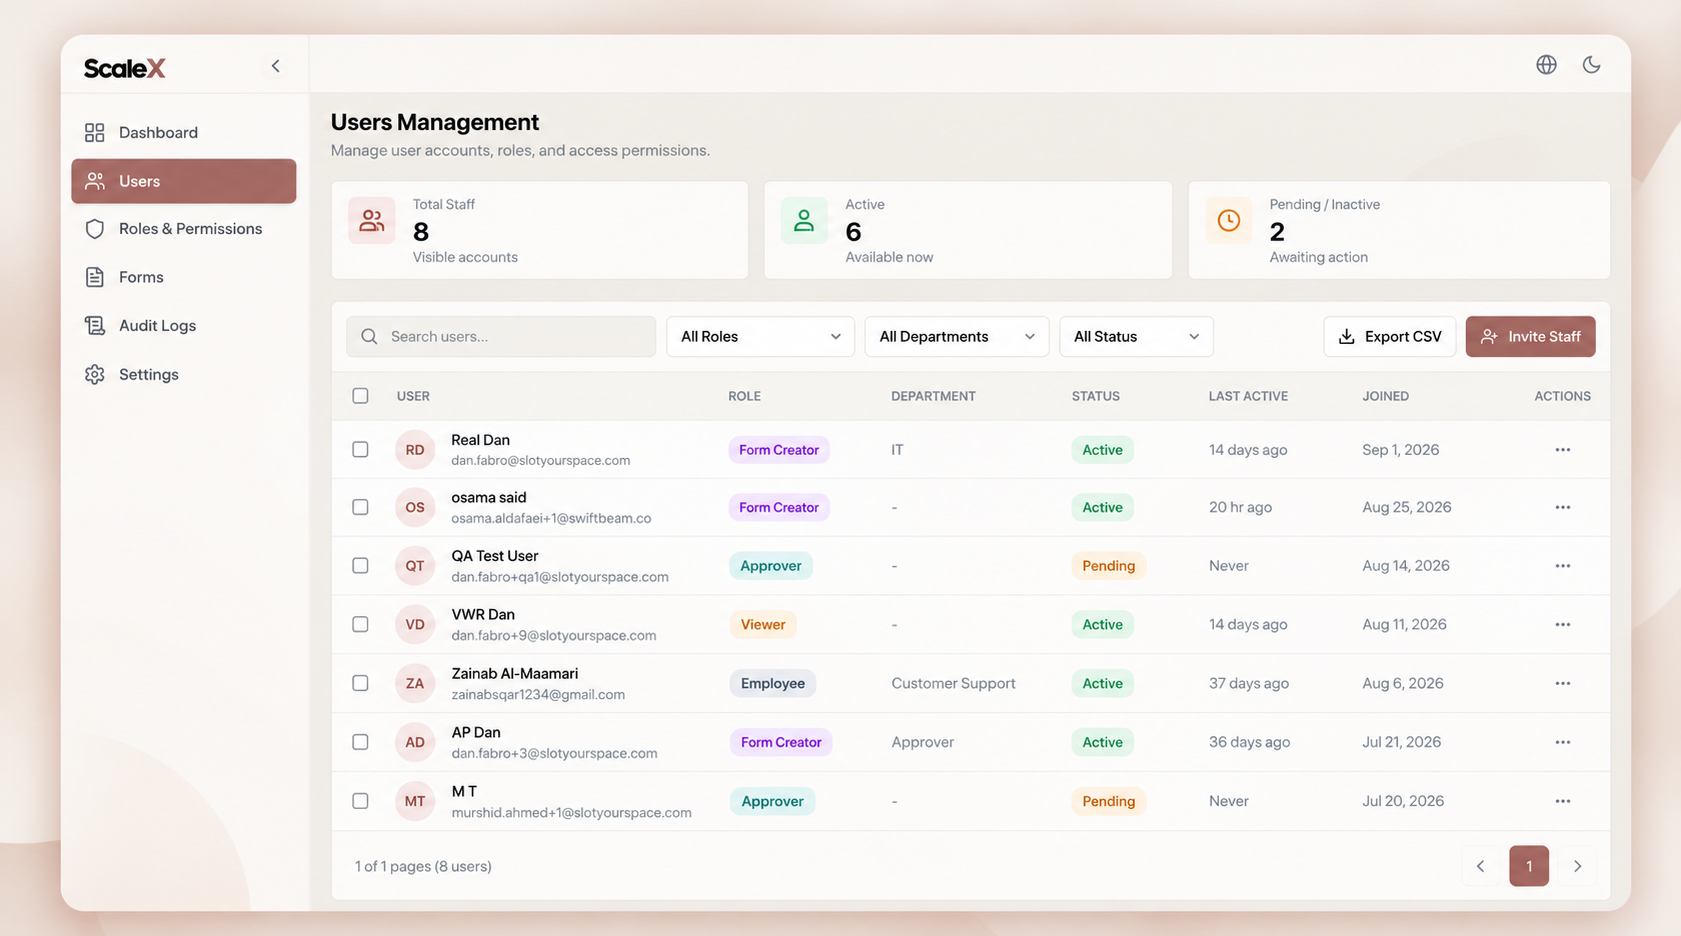Tick the checkbox for osama said
The image size is (1681, 936).
(360, 507)
